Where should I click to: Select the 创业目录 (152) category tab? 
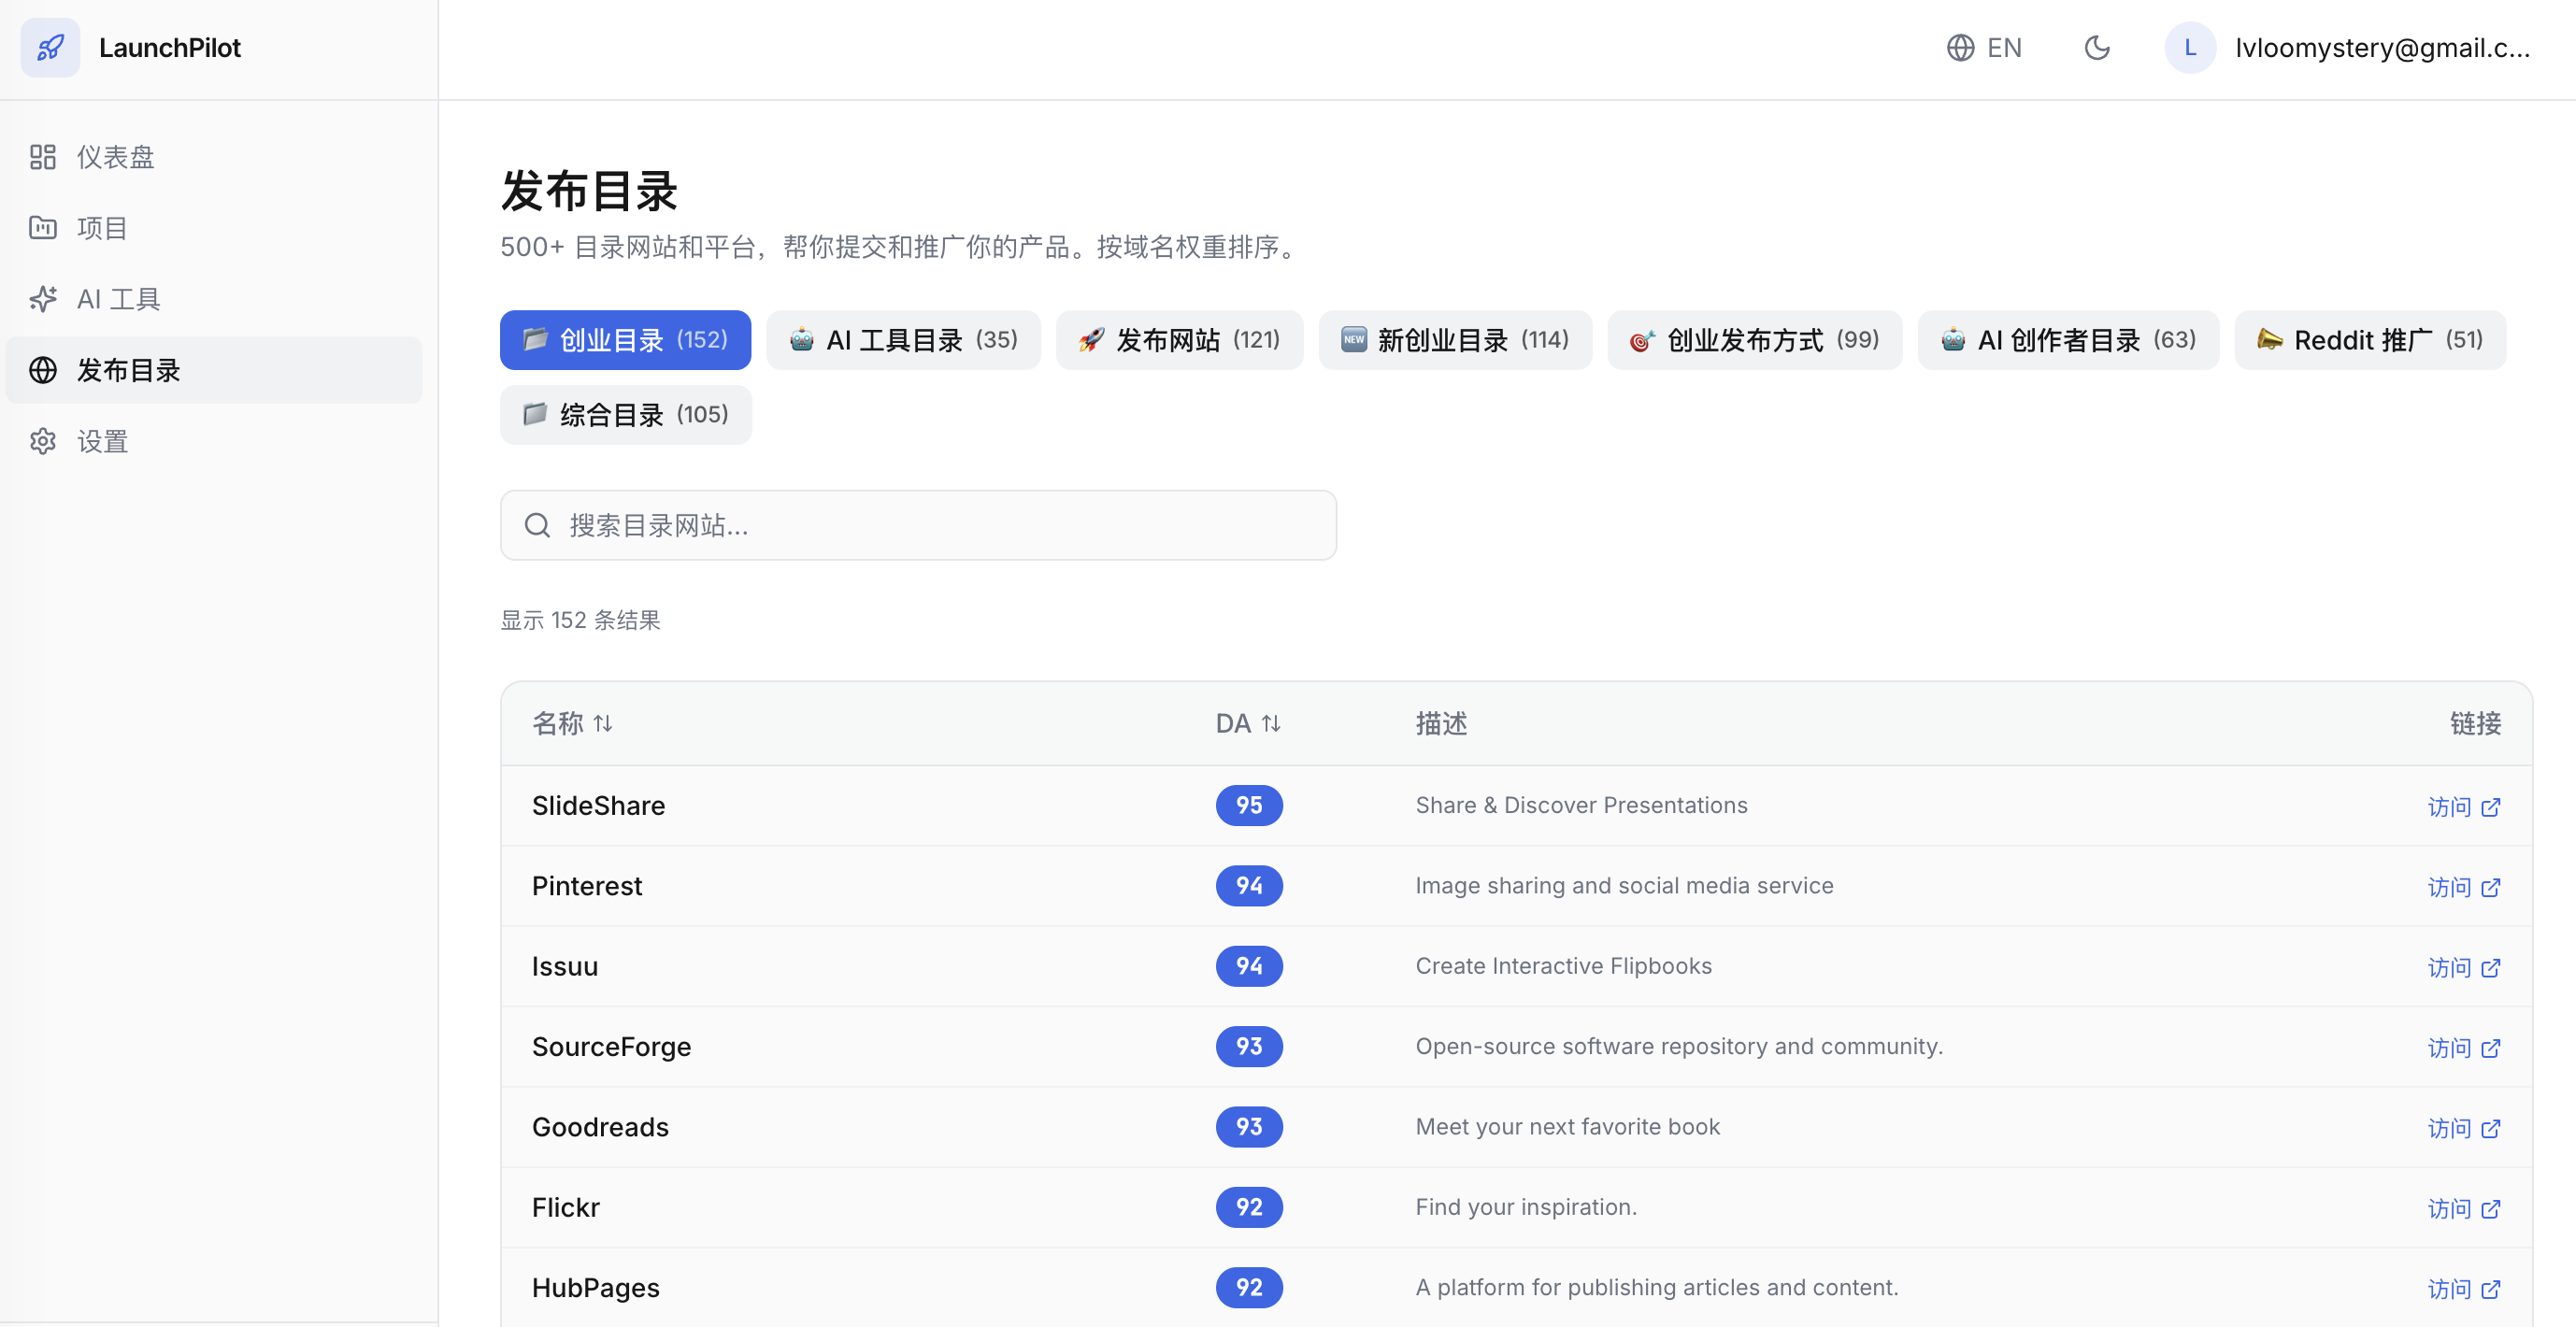625,340
